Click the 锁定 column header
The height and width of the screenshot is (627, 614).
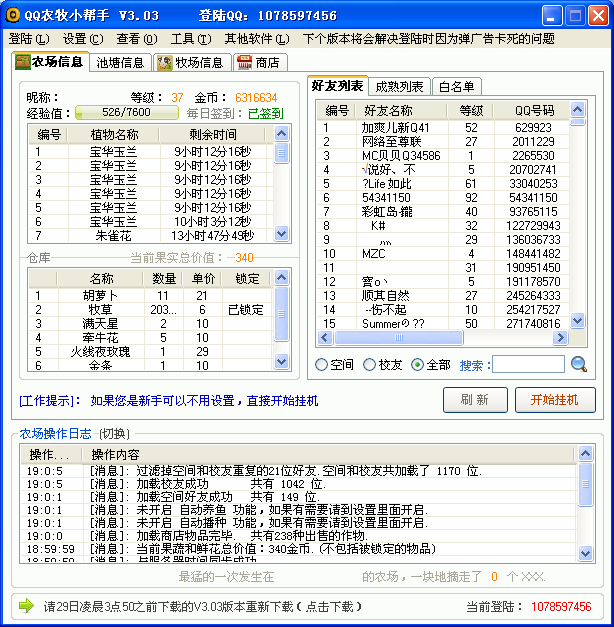[247, 279]
